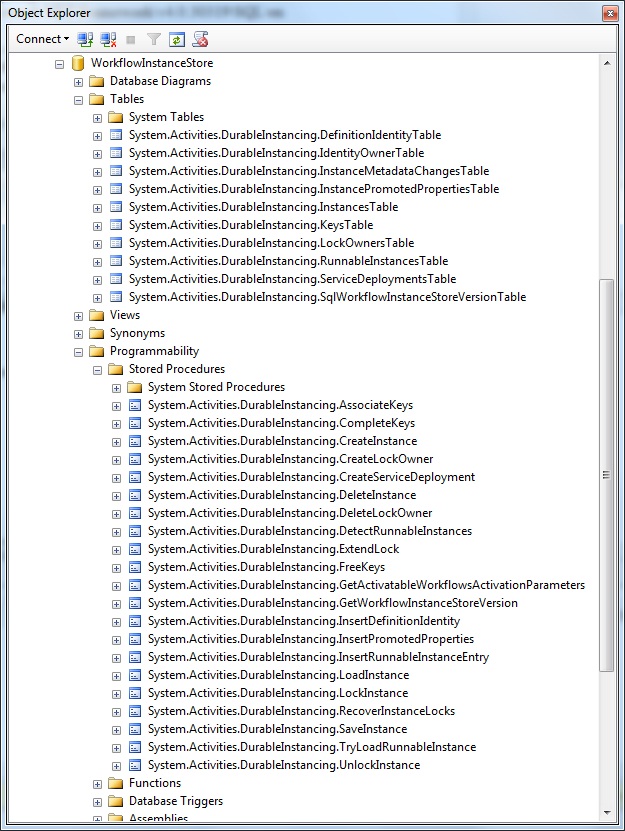The height and width of the screenshot is (831, 625).
Task: Expand the System Stored Procedures folder
Action: pyautogui.click(x=117, y=388)
